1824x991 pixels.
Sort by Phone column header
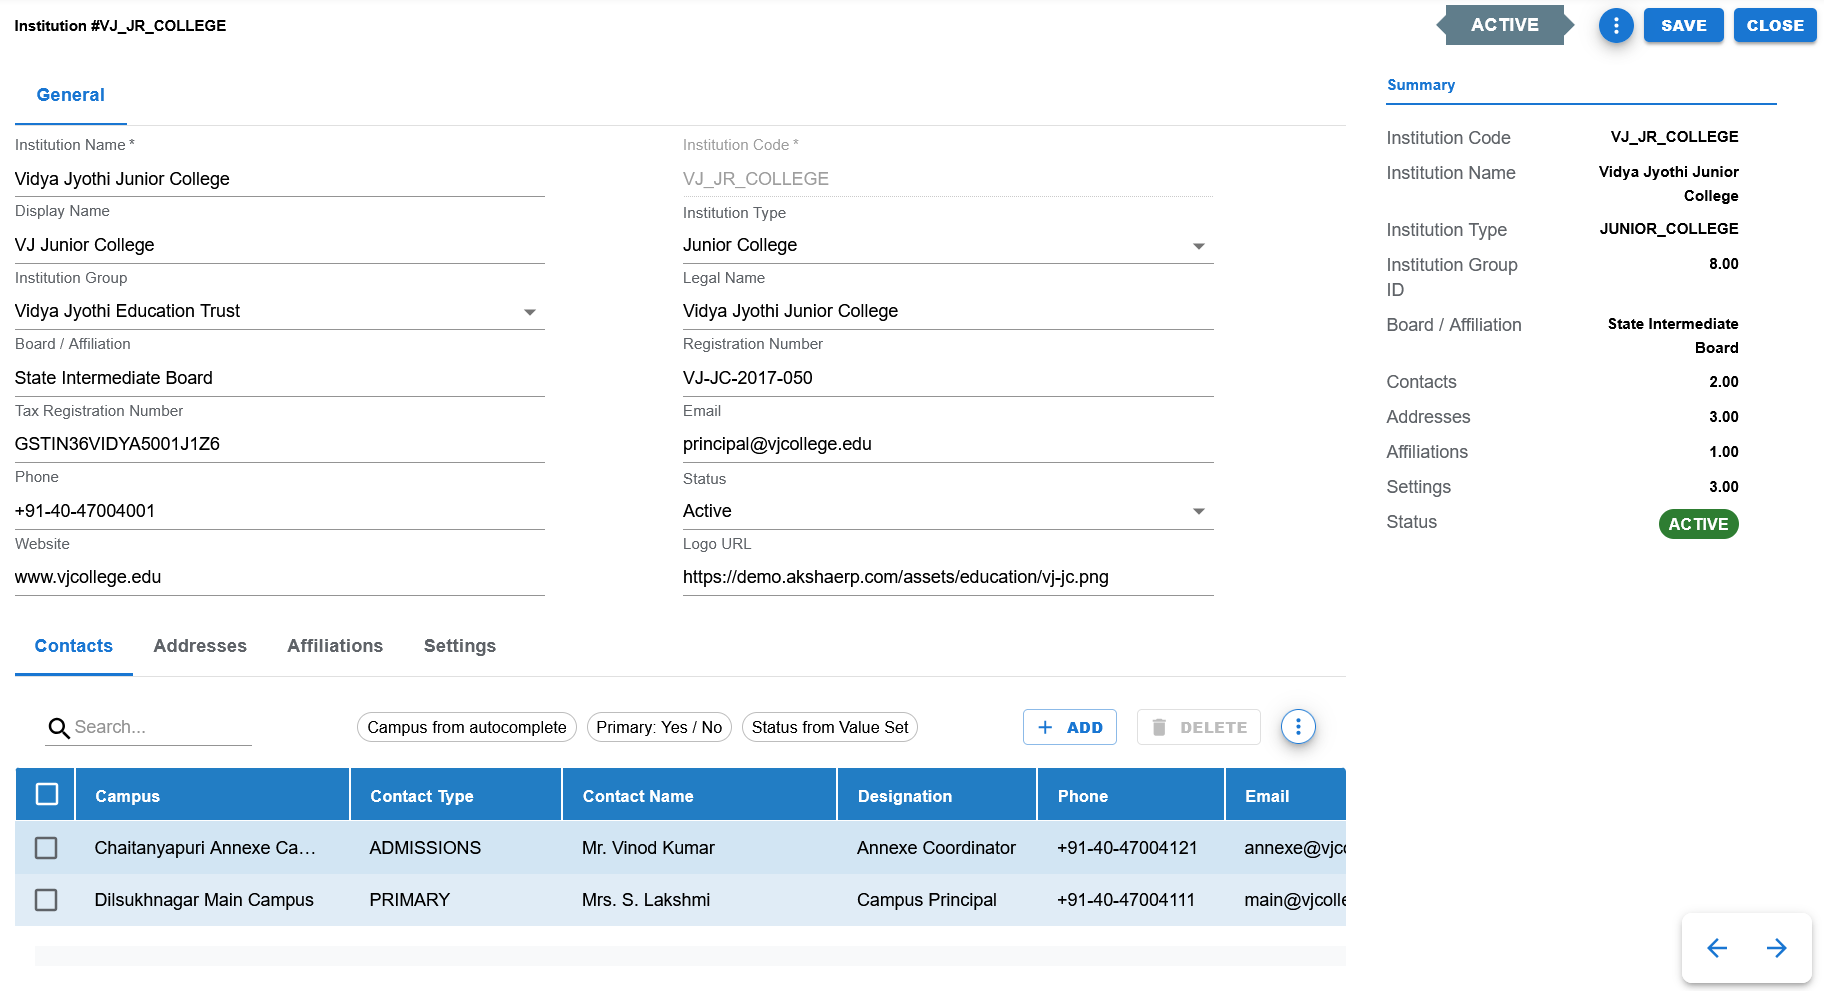pos(1131,795)
